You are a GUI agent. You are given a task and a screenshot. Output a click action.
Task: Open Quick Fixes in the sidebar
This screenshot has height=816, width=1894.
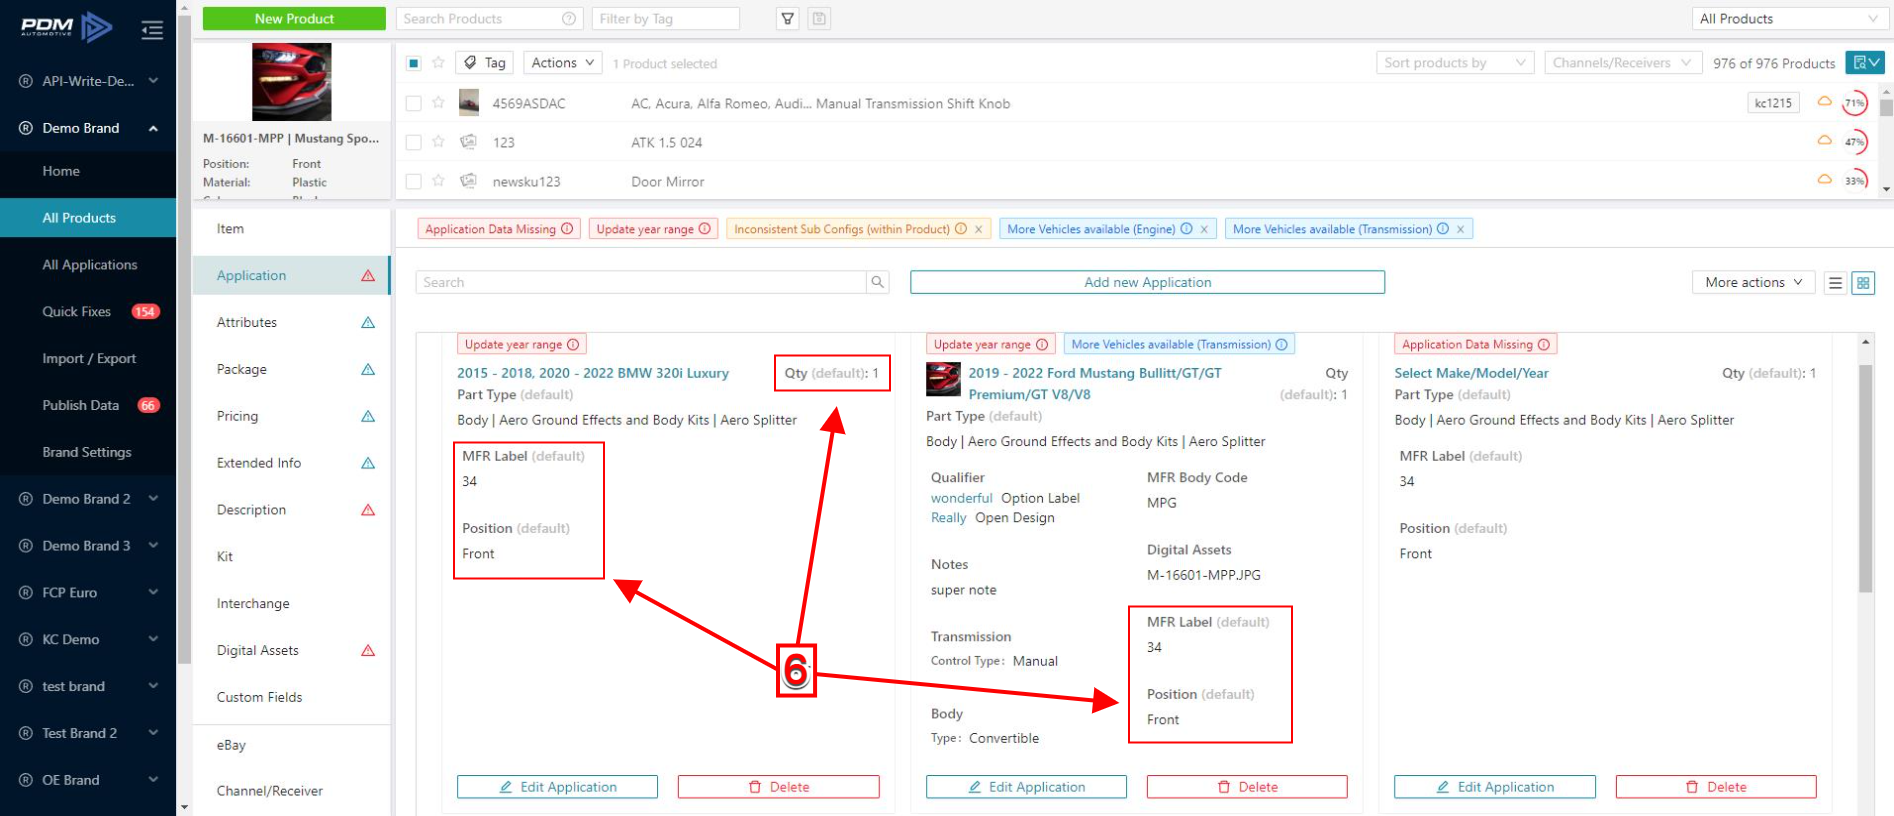(x=88, y=311)
